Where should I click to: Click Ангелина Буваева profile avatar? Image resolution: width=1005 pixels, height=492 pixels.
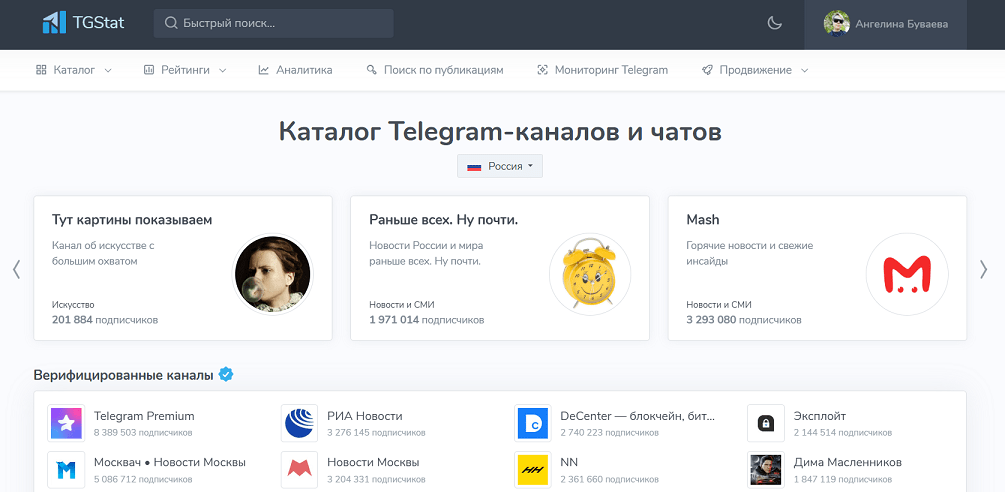(x=836, y=24)
